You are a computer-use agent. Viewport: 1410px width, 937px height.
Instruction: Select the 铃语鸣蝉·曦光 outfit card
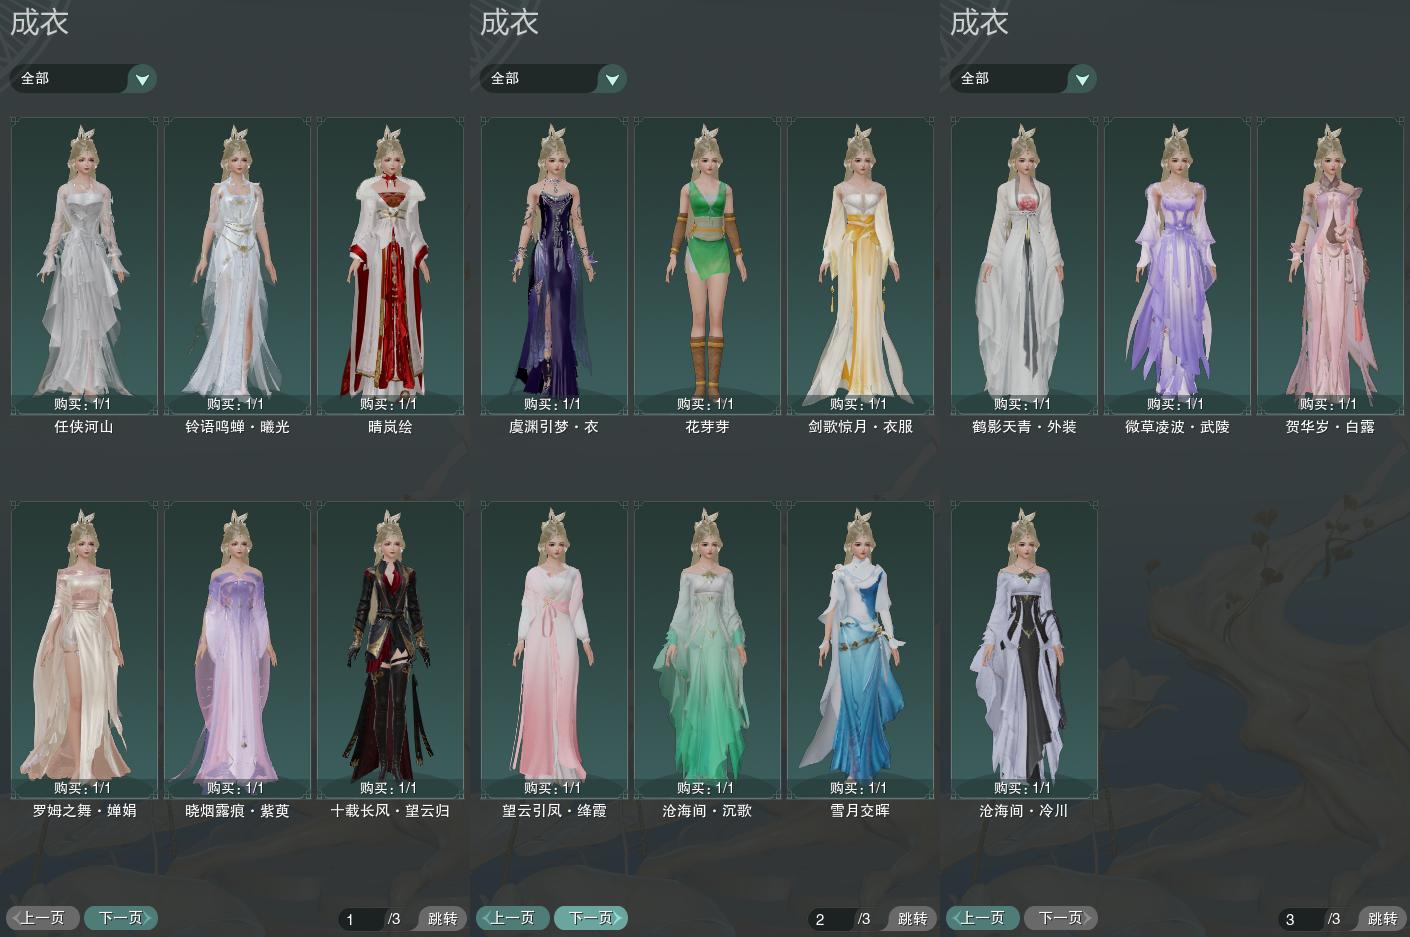[x=237, y=265]
